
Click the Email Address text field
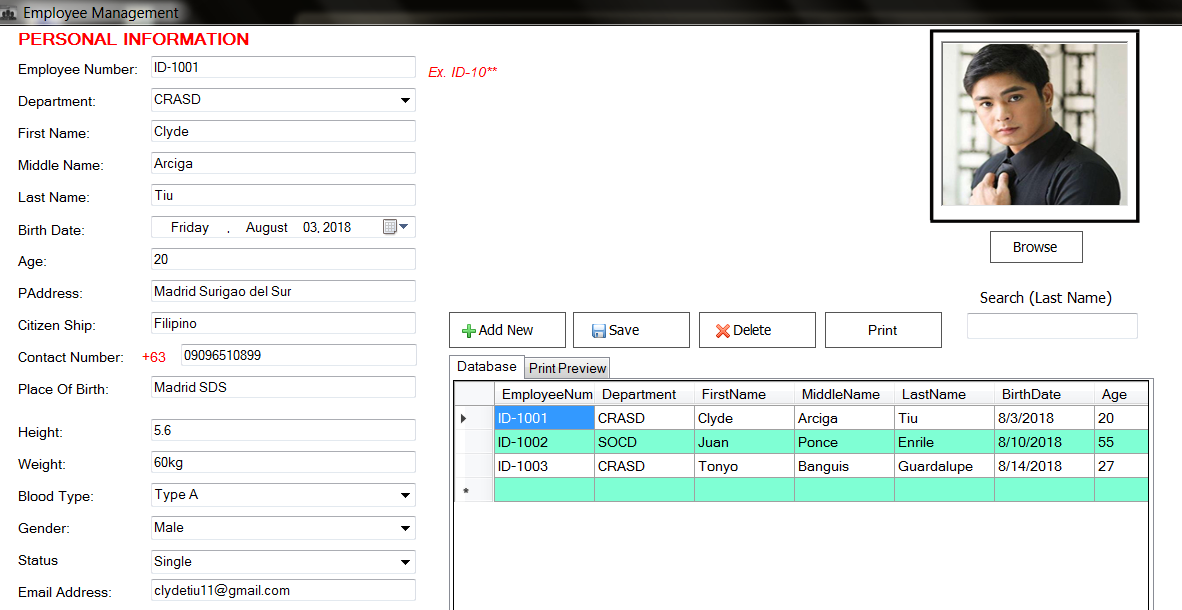coord(283,590)
